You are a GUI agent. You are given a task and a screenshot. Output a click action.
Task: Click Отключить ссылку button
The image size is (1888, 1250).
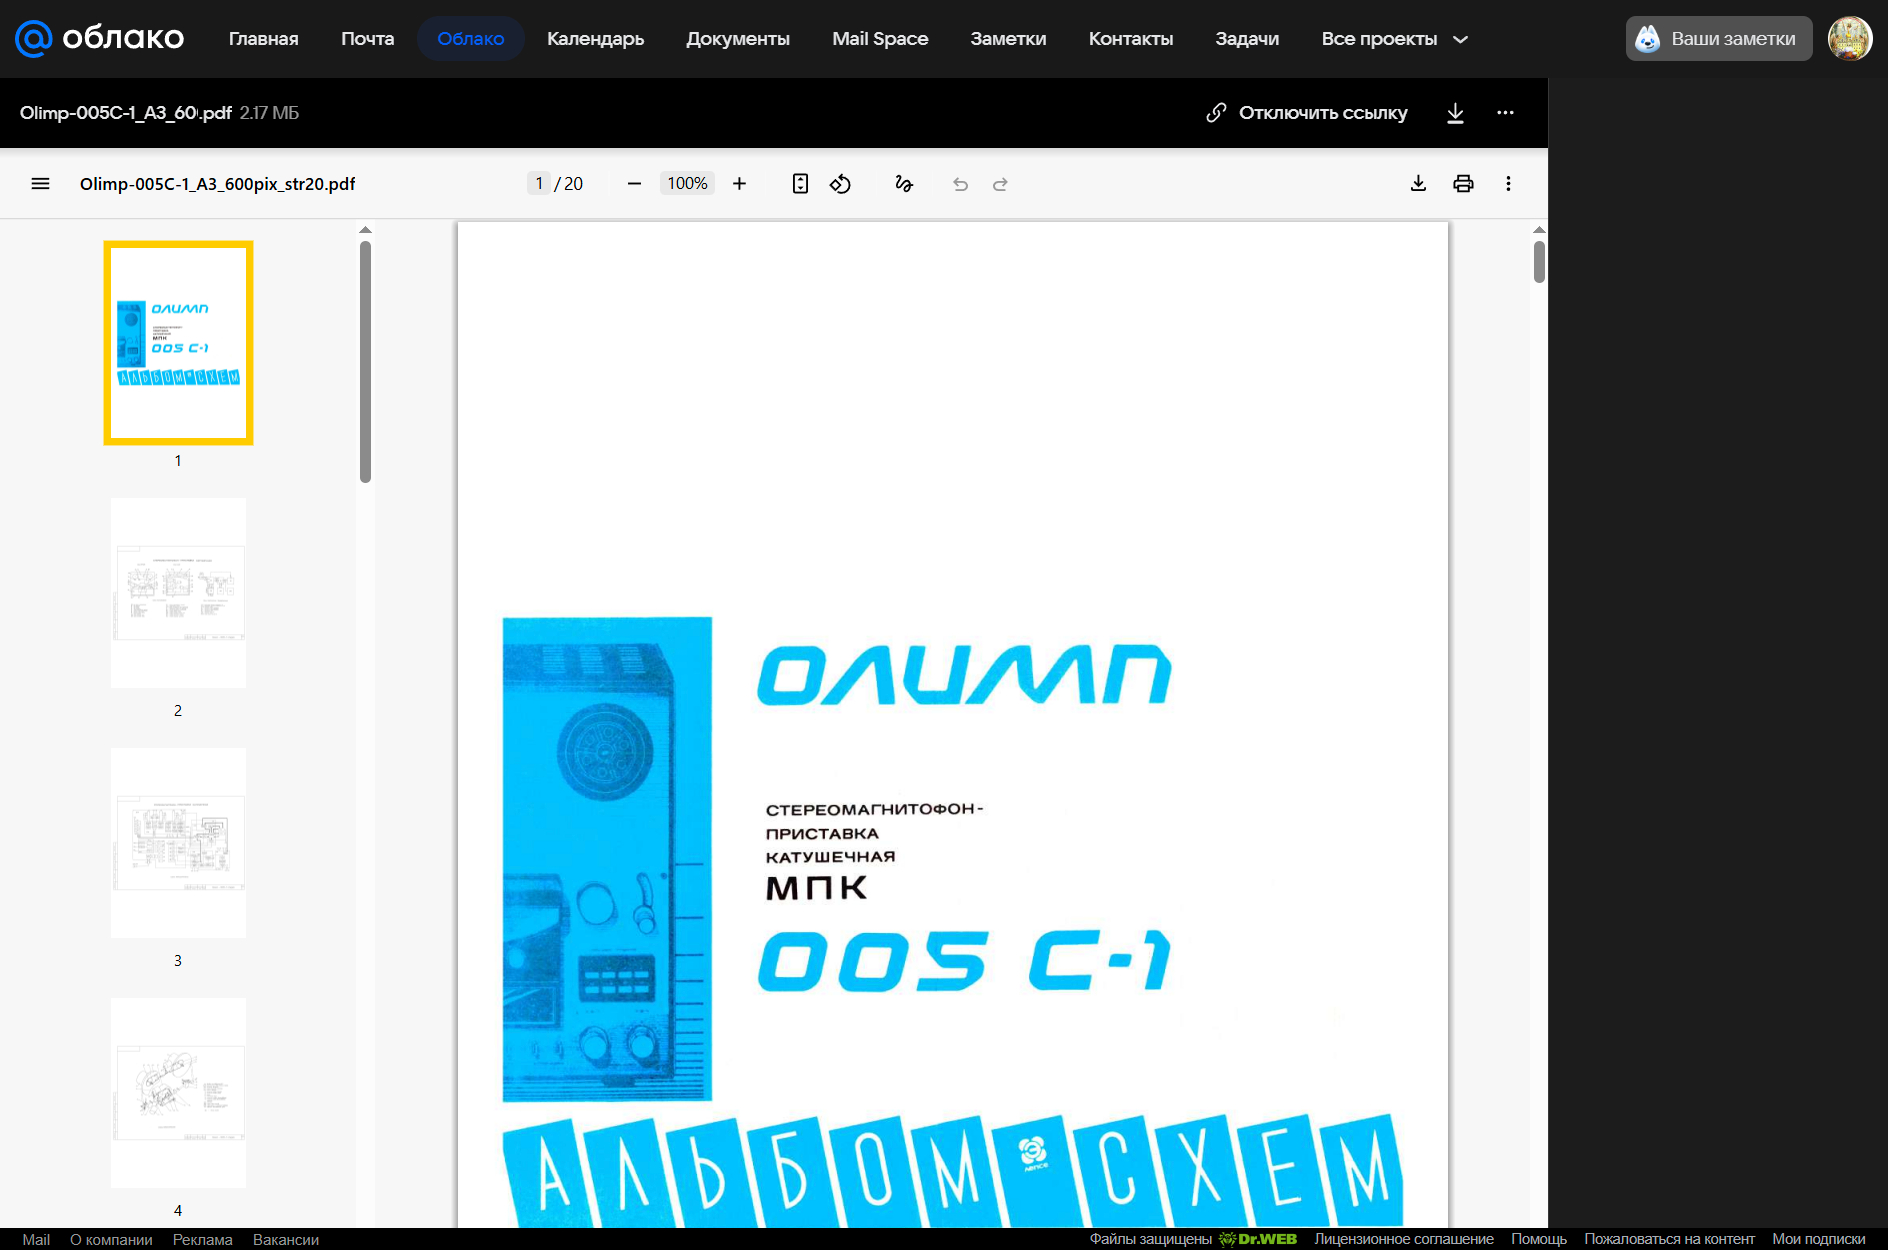[x=1307, y=113]
